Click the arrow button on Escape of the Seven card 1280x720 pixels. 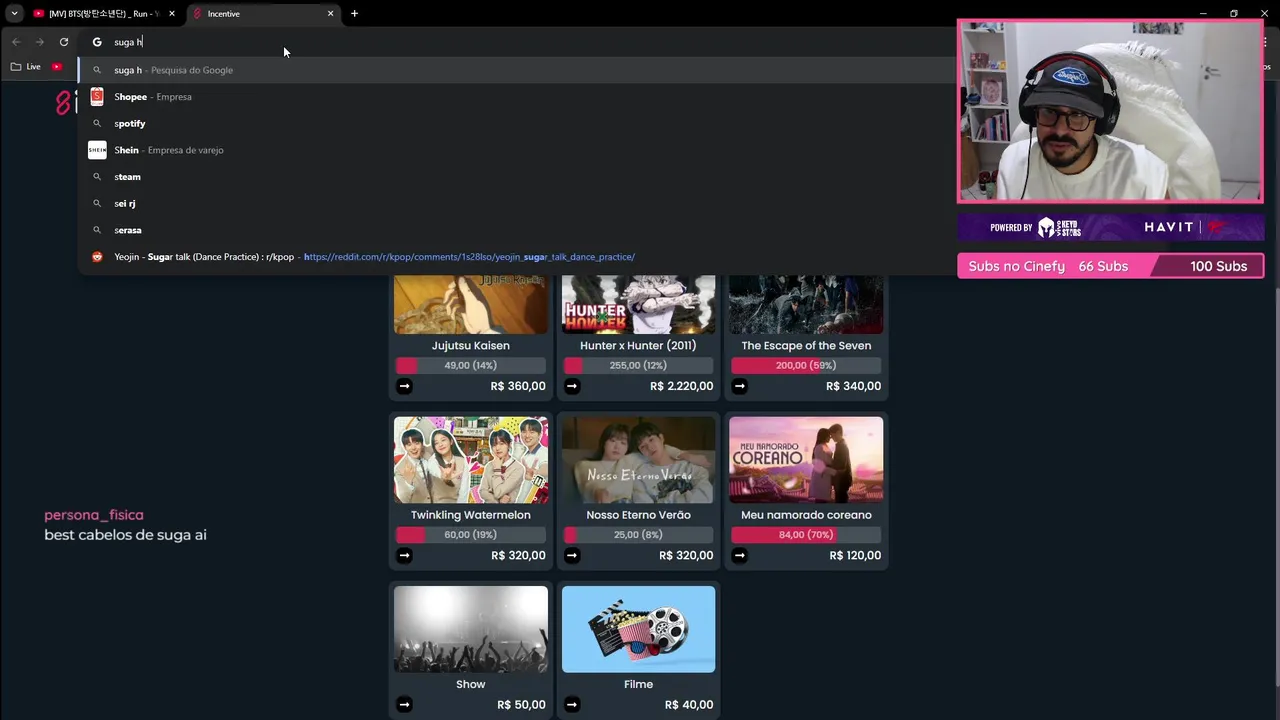pyautogui.click(x=740, y=386)
